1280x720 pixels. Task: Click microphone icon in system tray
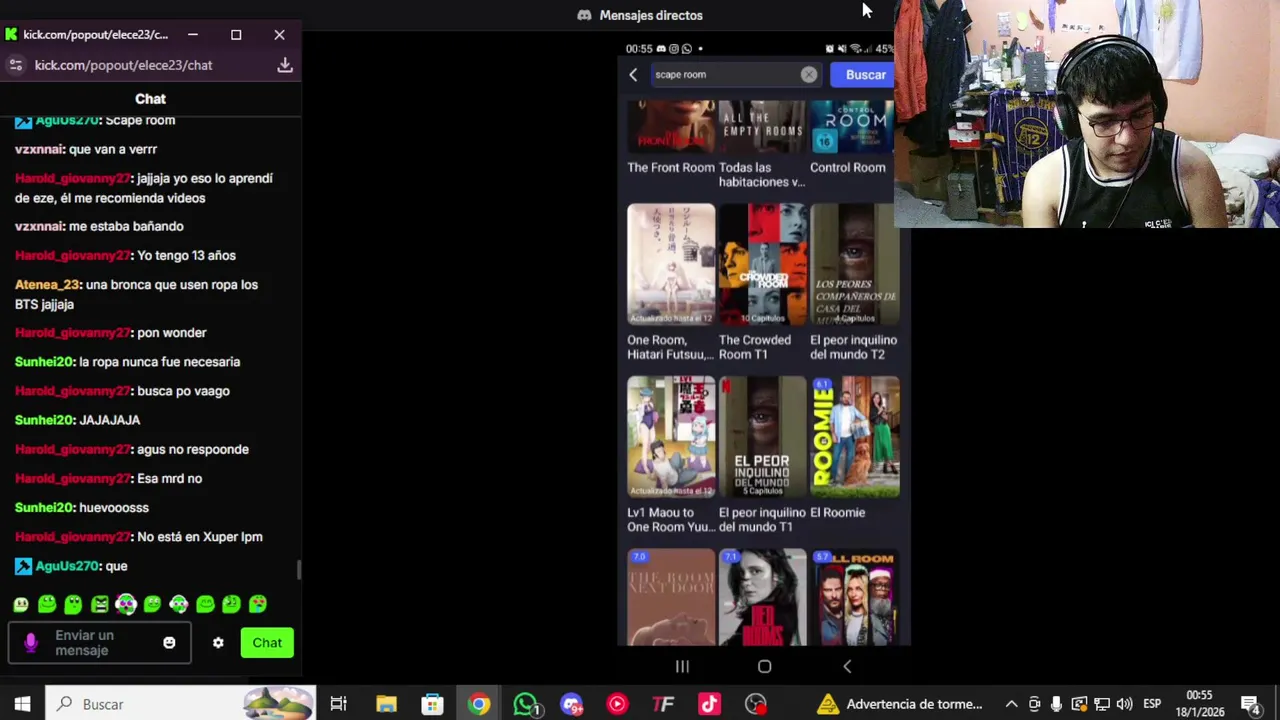pyautogui.click(x=1056, y=704)
